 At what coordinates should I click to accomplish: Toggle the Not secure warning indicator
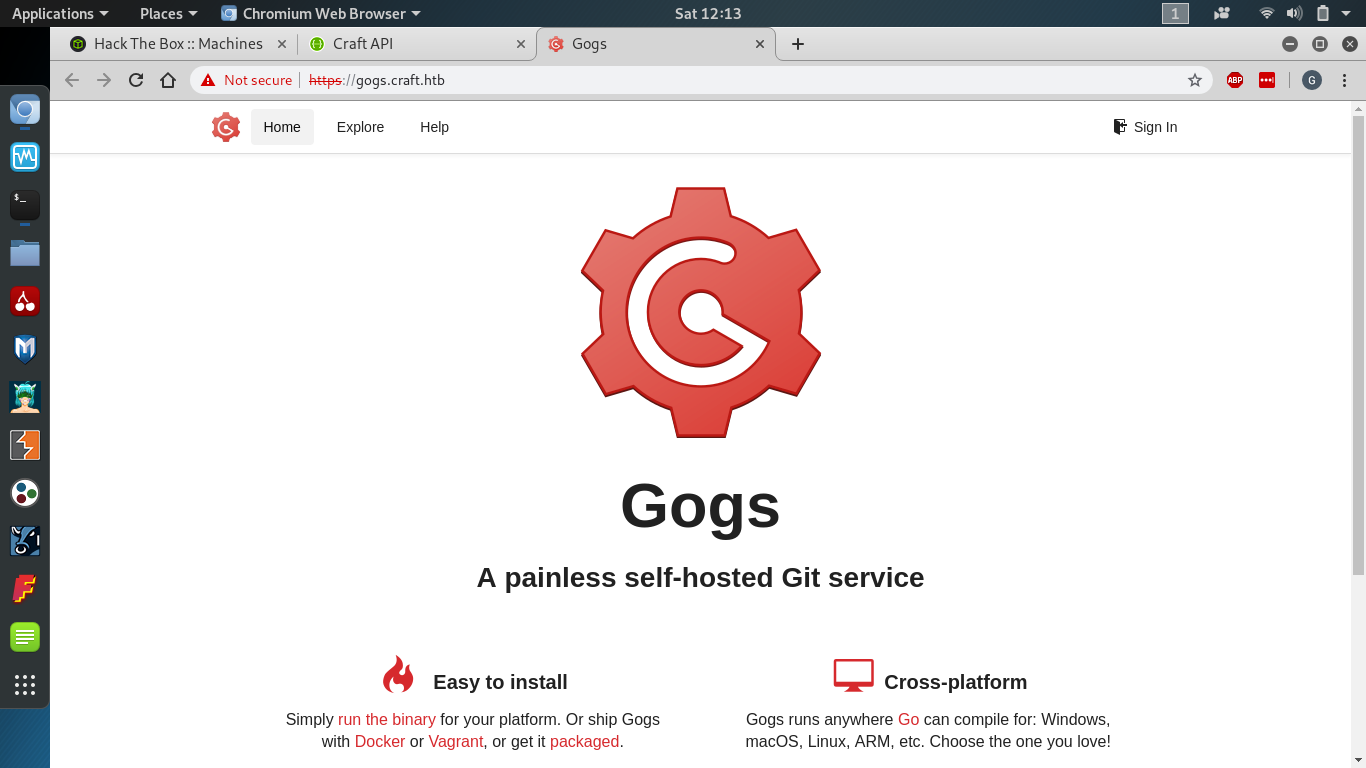[246, 80]
